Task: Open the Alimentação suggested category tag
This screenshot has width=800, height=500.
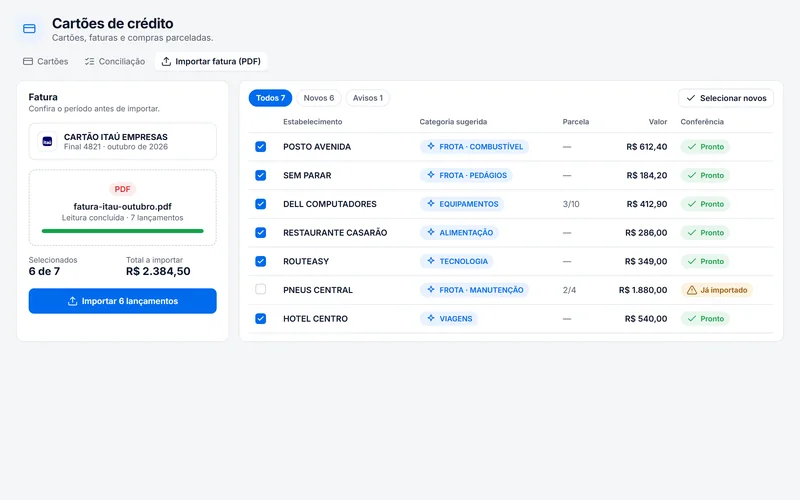Action: click(460, 233)
